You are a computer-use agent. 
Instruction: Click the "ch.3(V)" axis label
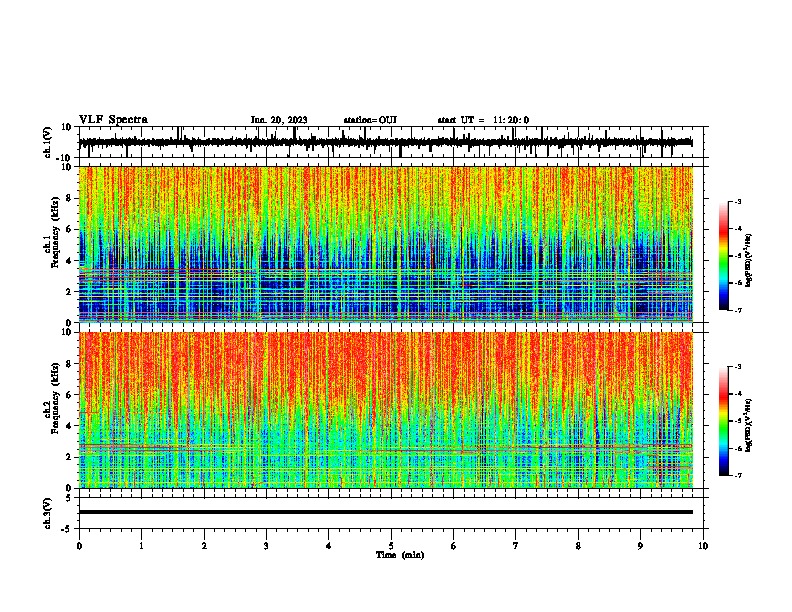point(48,513)
